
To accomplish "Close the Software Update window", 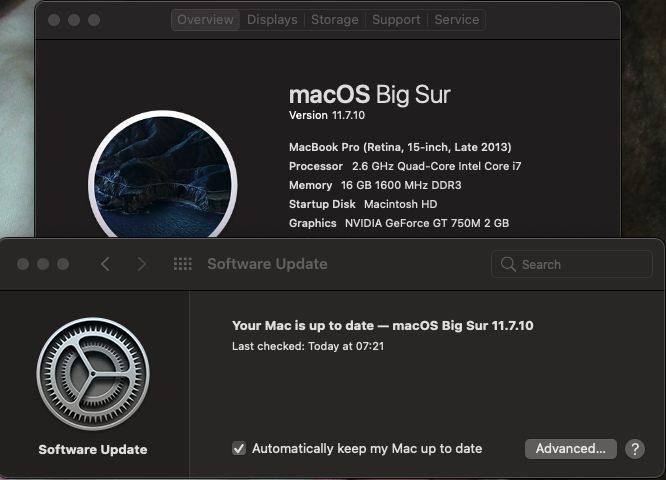I will [x=23, y=264].
